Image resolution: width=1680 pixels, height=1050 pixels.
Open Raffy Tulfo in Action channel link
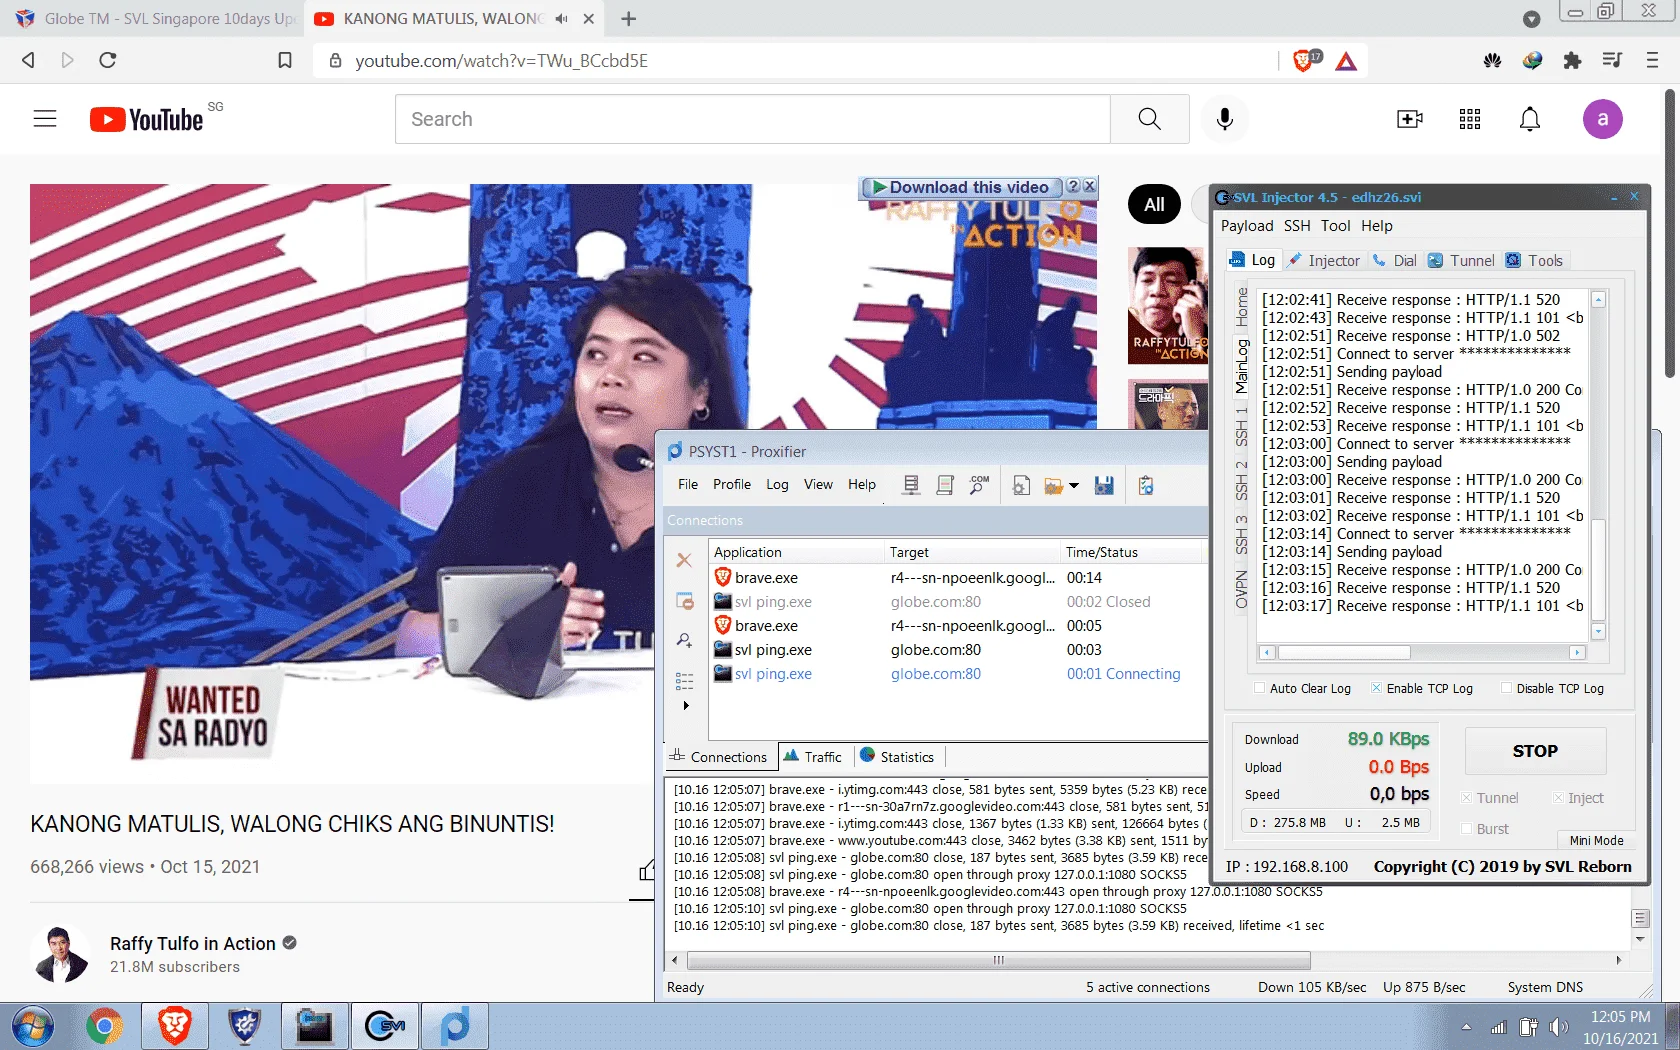(192, 943)
